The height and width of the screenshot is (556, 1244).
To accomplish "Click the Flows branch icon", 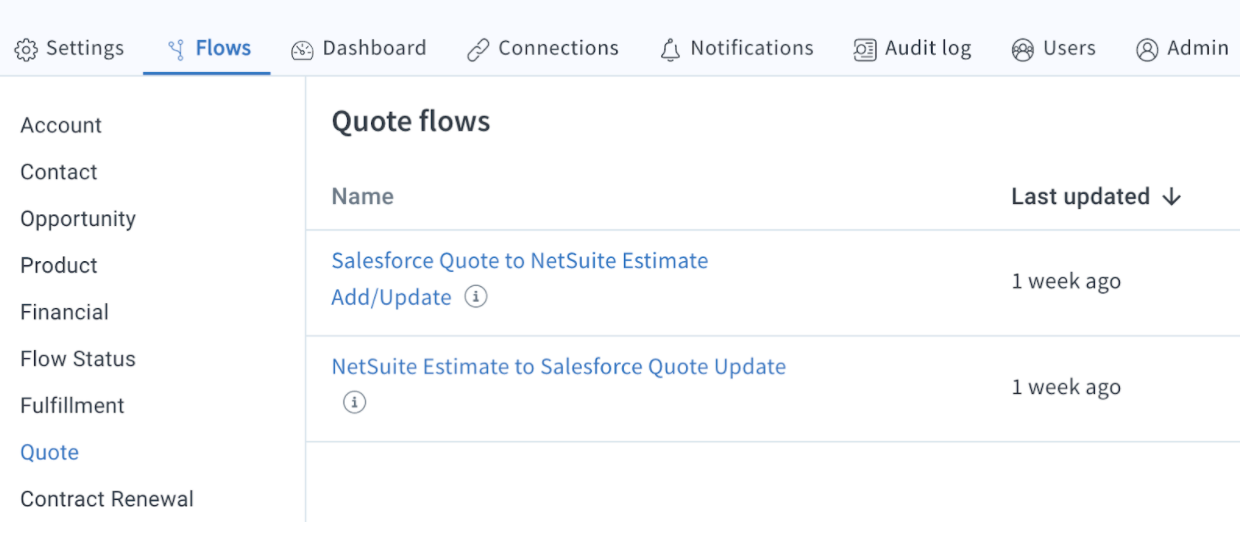I will coord(177,50).
